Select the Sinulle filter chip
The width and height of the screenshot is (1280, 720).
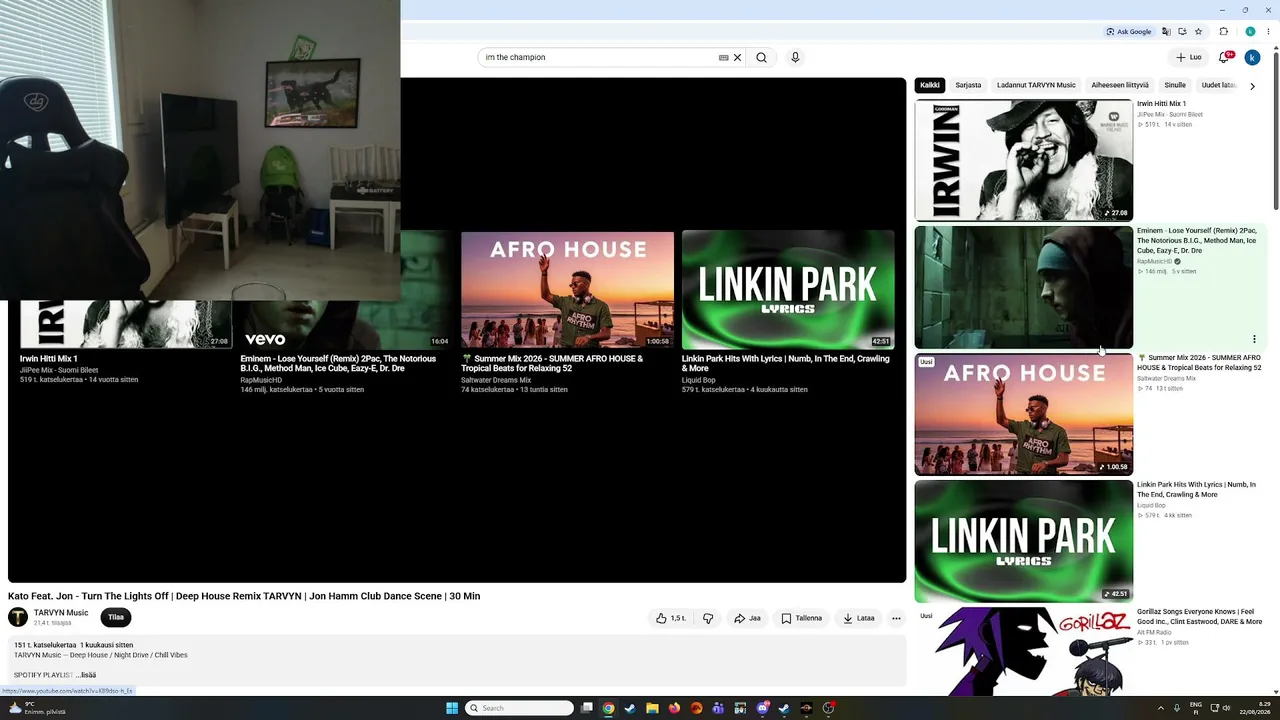(1175, 85)
